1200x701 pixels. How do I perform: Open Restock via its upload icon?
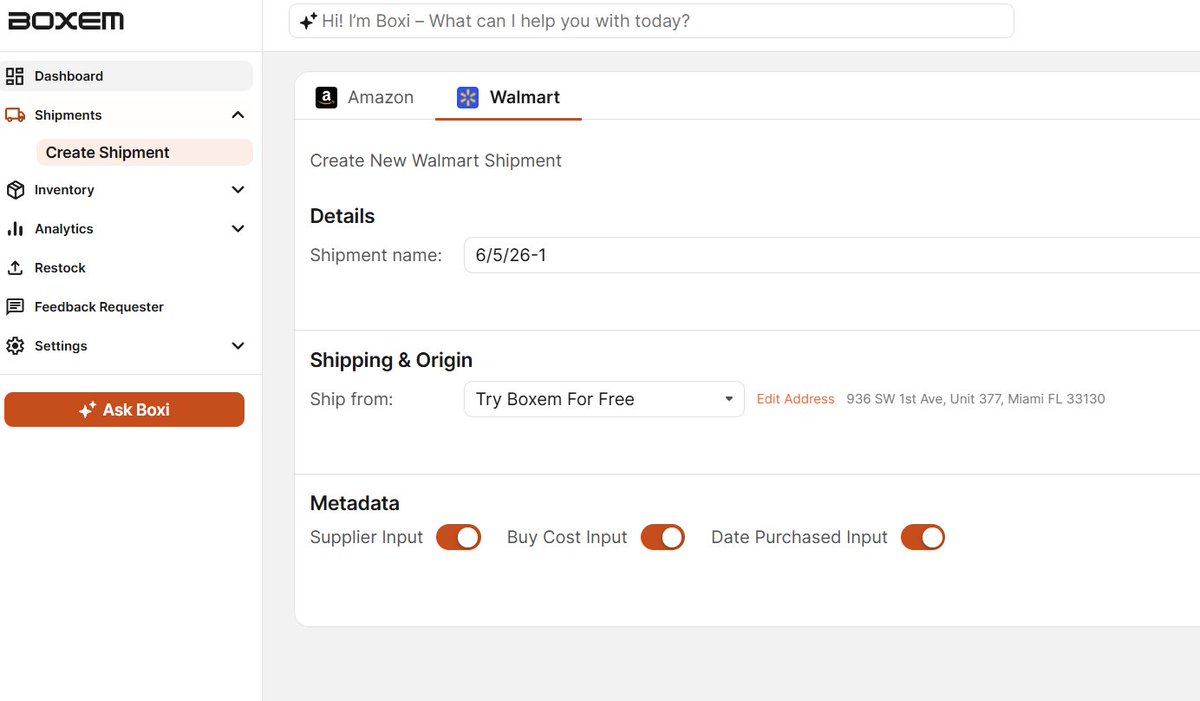point(15,268)
